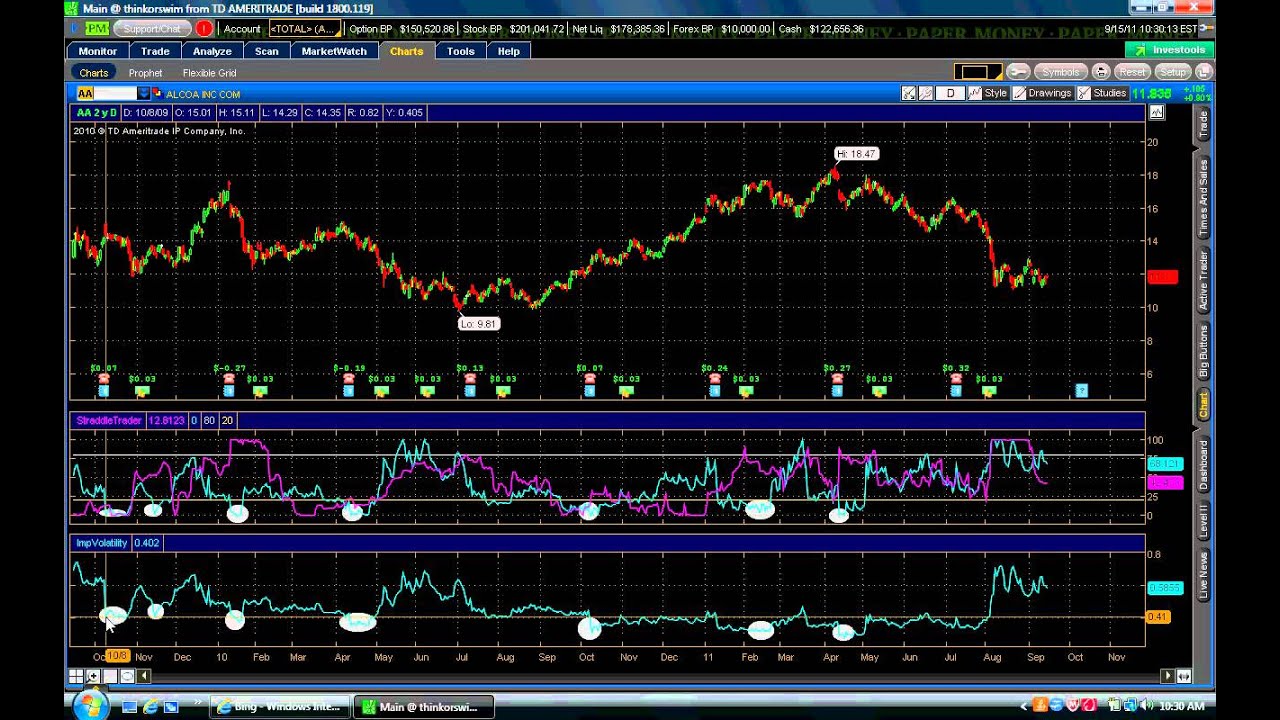Click the red alert exclamation icon
1280x720 pixels.
point(204,29)
